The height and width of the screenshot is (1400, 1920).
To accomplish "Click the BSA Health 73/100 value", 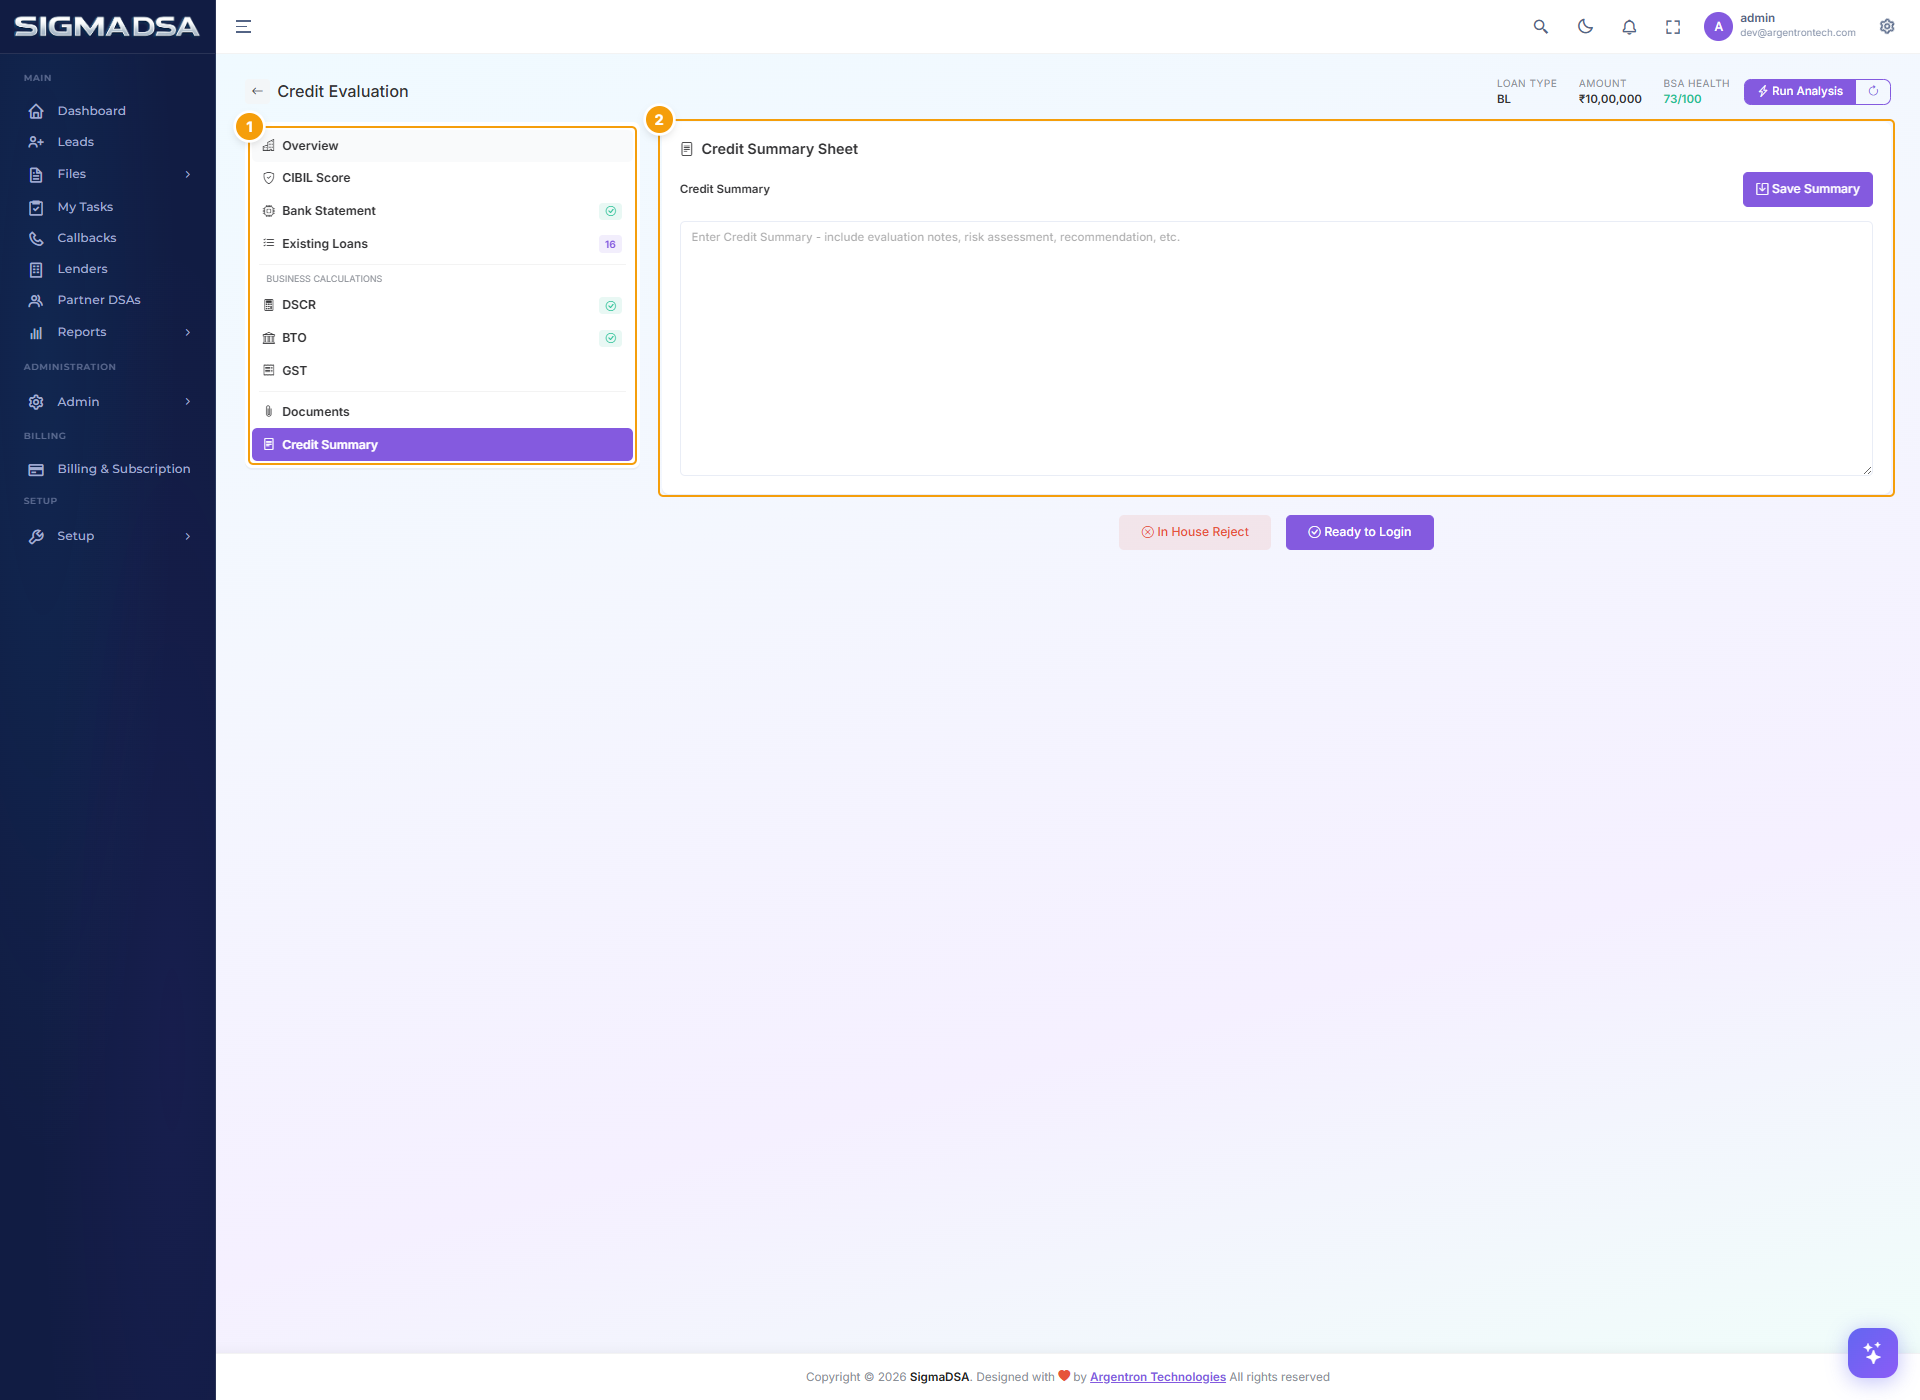I will (x=1682, y=99).
